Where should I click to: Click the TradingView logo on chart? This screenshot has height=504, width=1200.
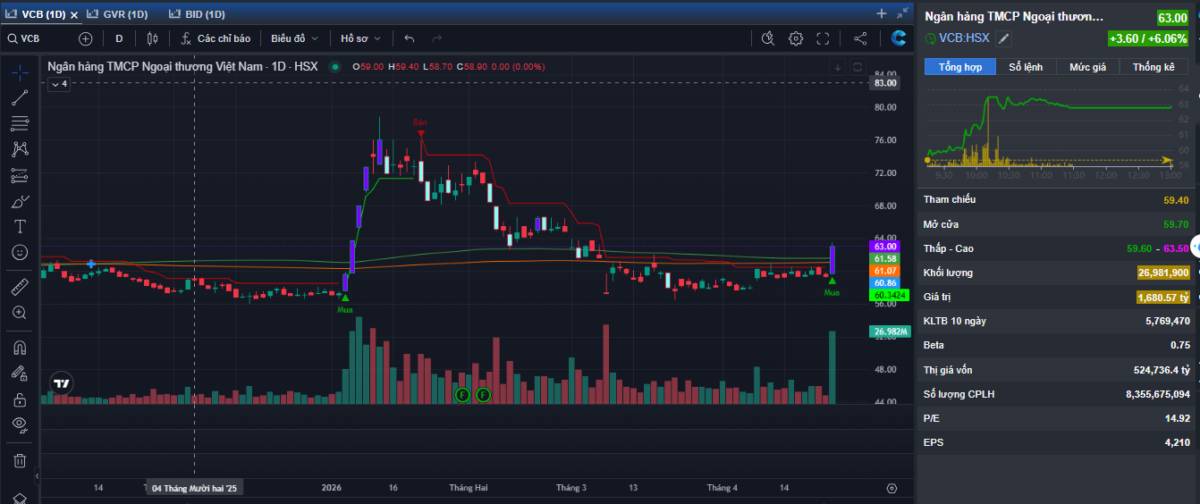(62, 383)
